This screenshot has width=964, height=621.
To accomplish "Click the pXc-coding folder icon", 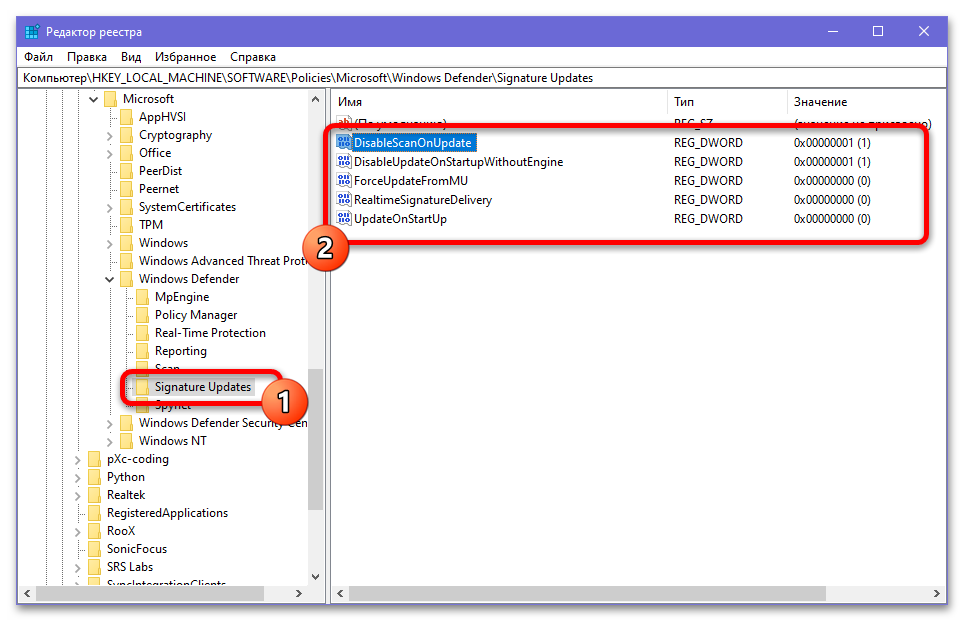I will 94,459.
